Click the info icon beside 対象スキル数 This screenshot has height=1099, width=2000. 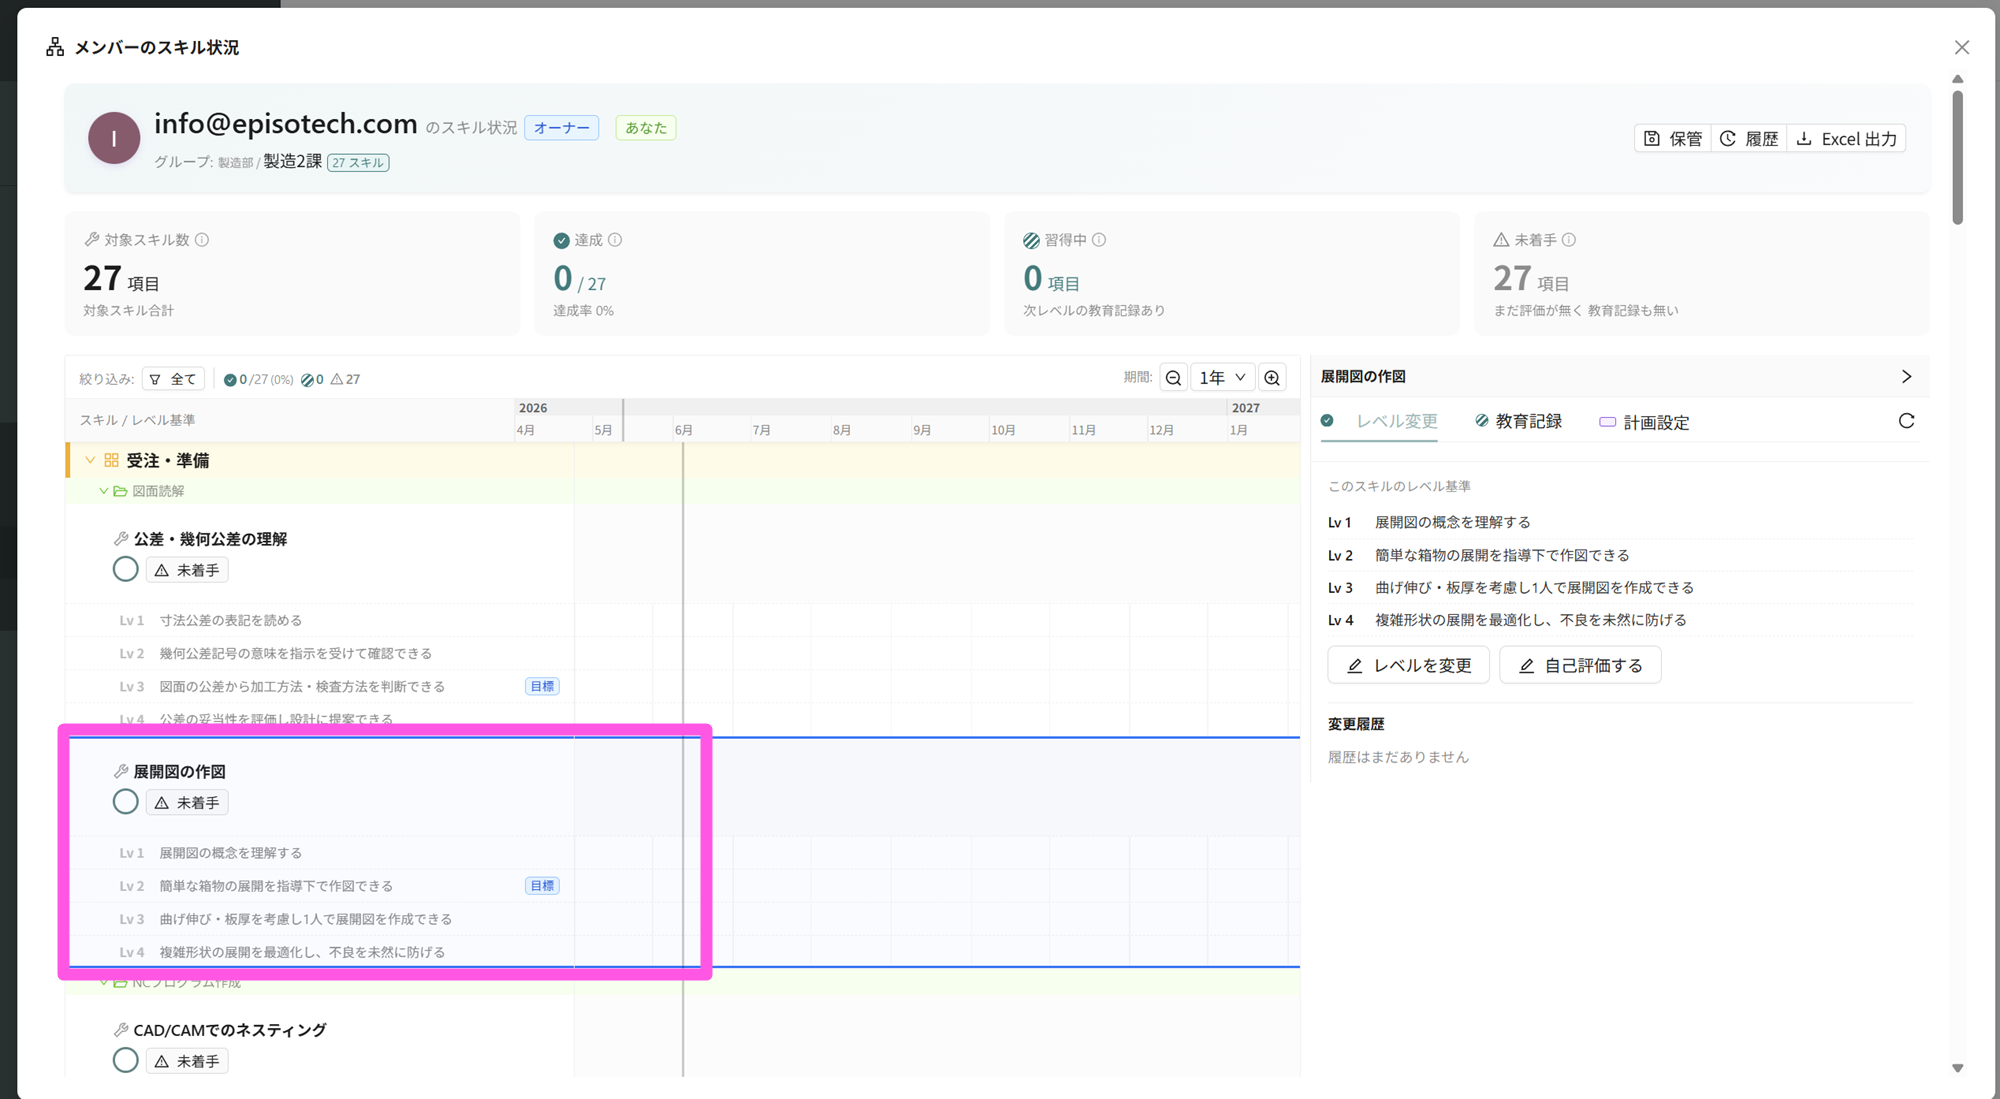click(202, 240)
